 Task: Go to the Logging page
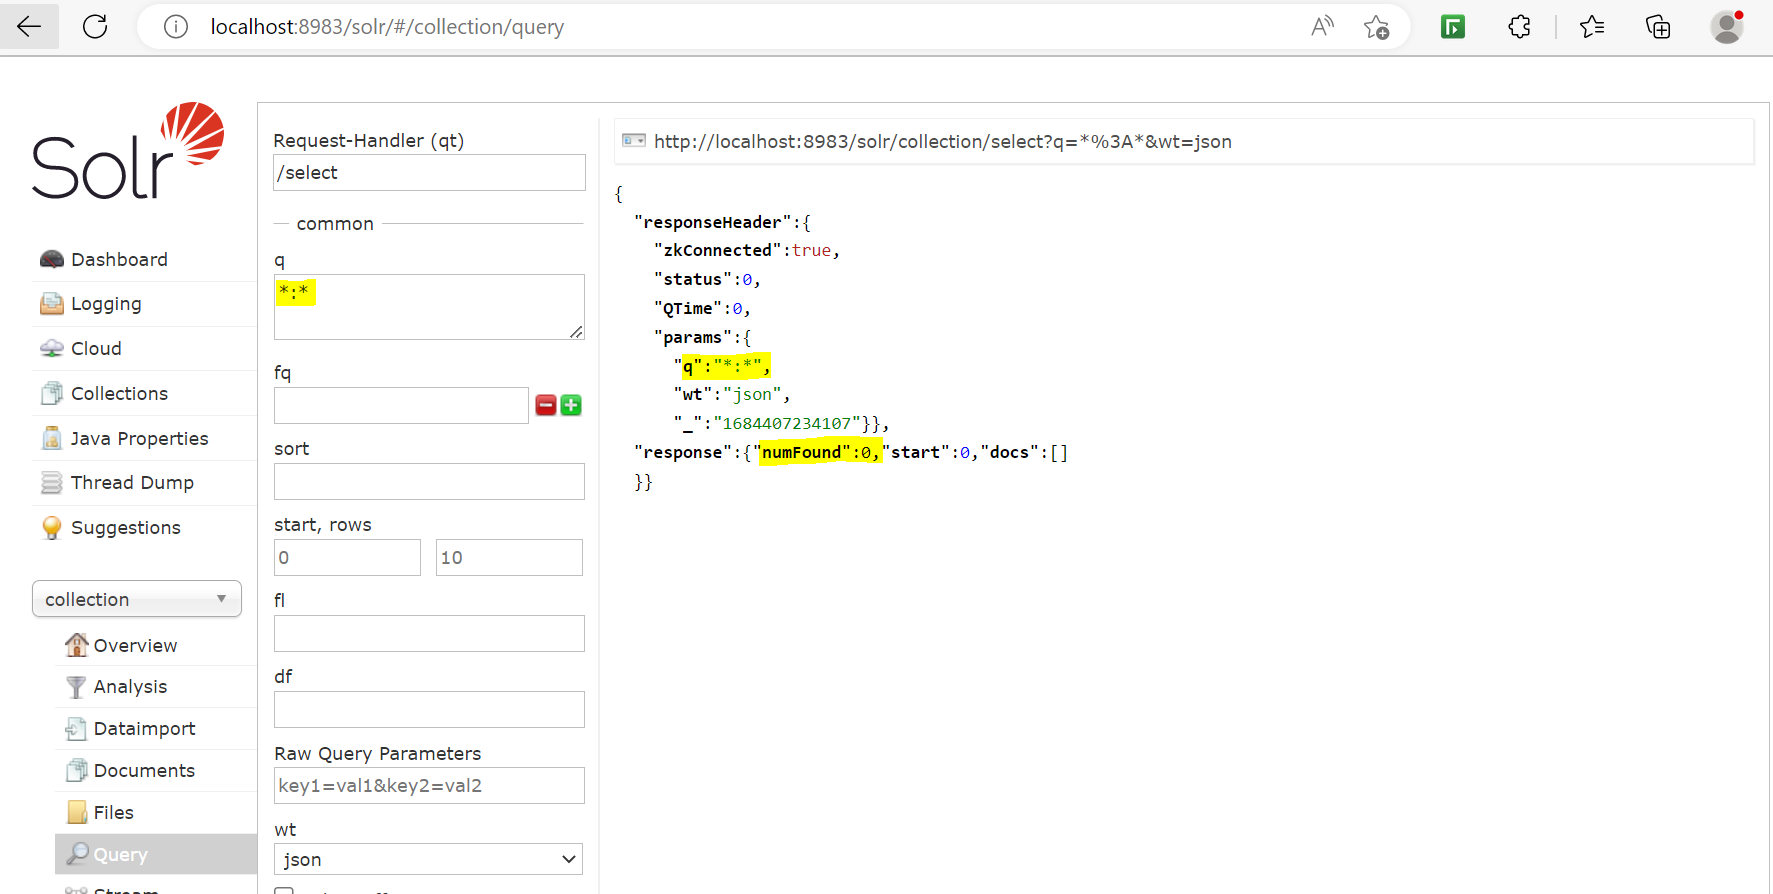tap(106, 304)
